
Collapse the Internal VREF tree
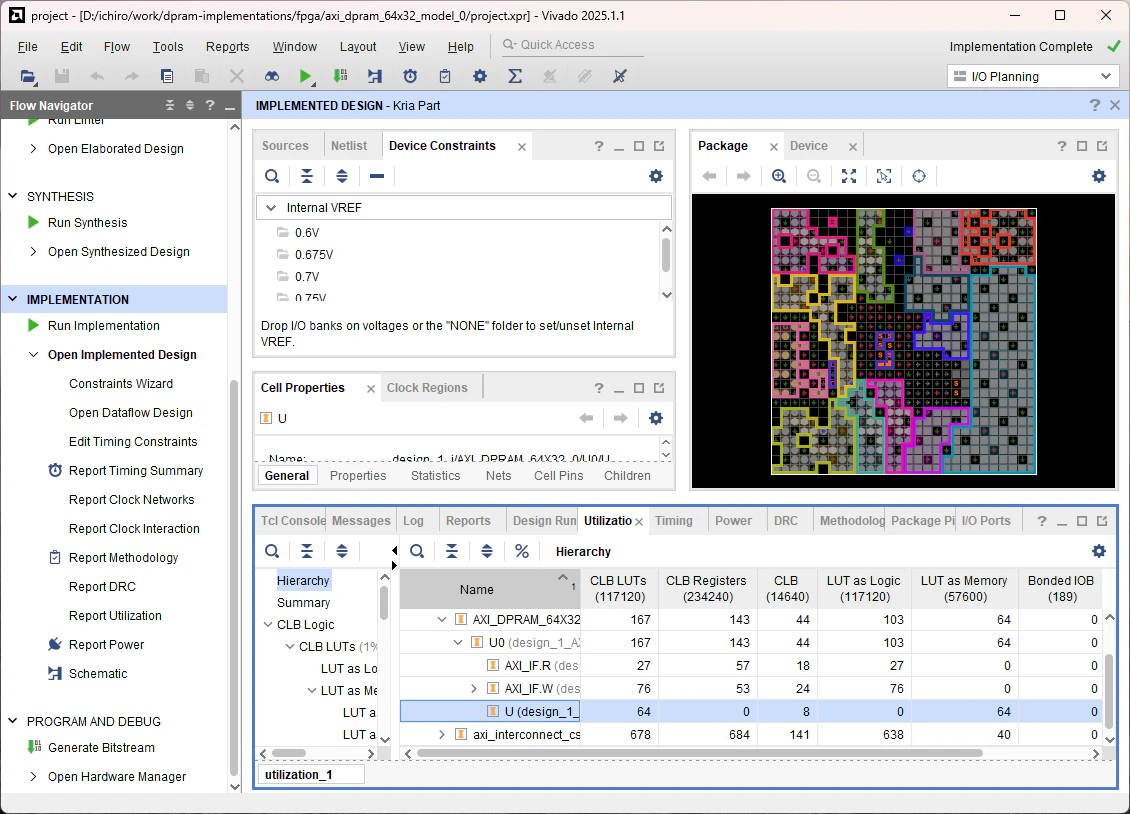coord(271,207)
